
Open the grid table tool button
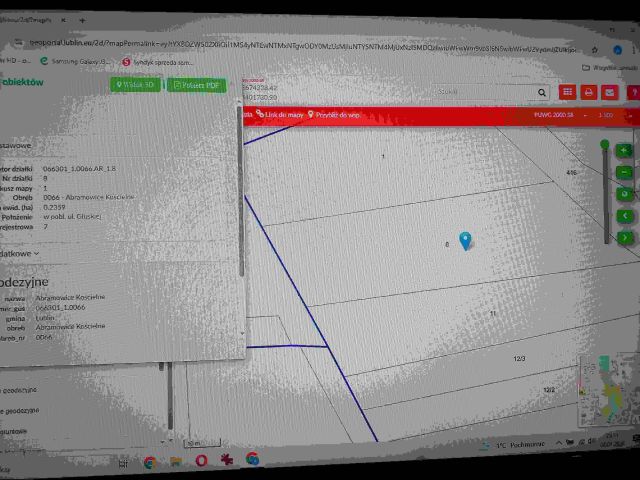567,92
